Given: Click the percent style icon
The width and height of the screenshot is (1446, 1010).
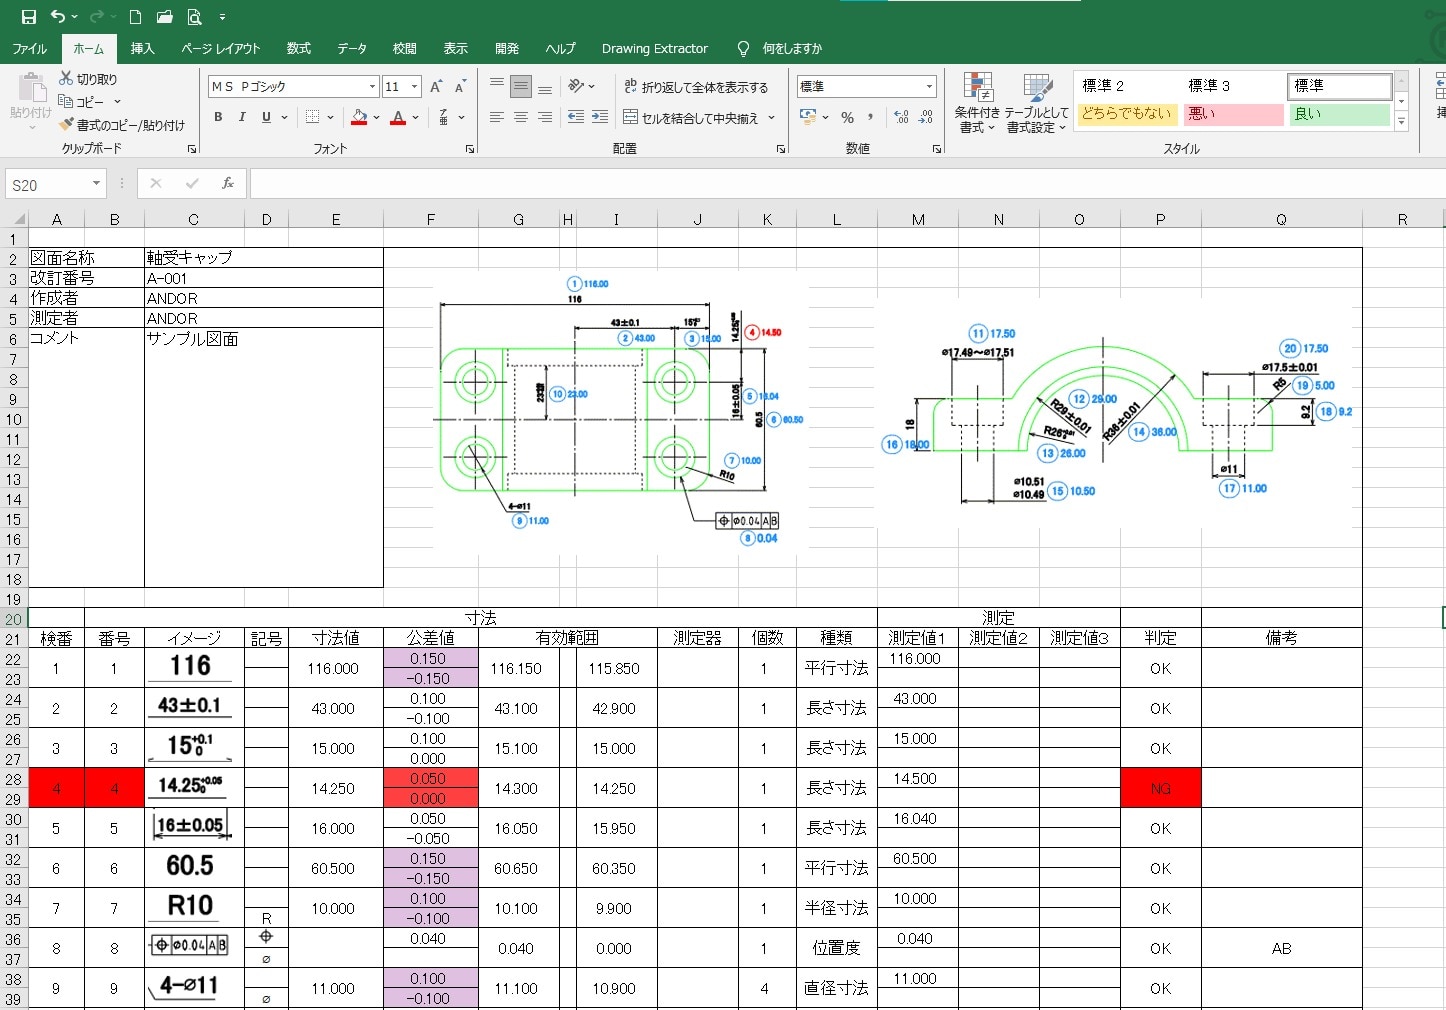Looking at the screenshot, I should 847,117.
